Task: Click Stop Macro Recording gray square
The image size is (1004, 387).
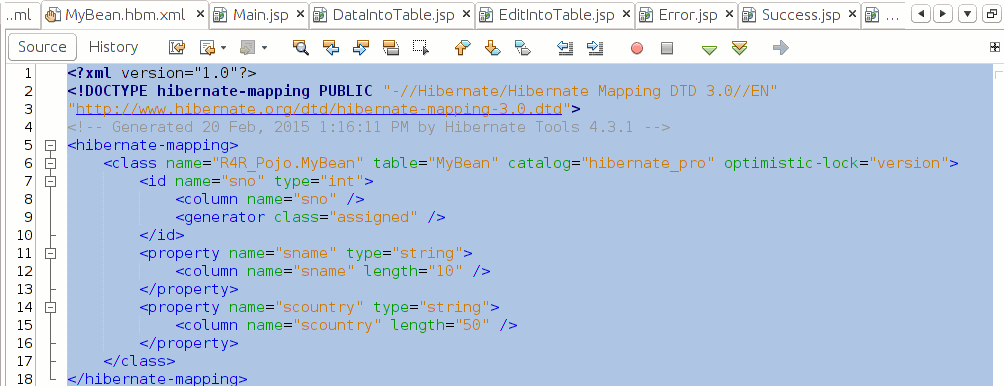Action: [667, 48]
